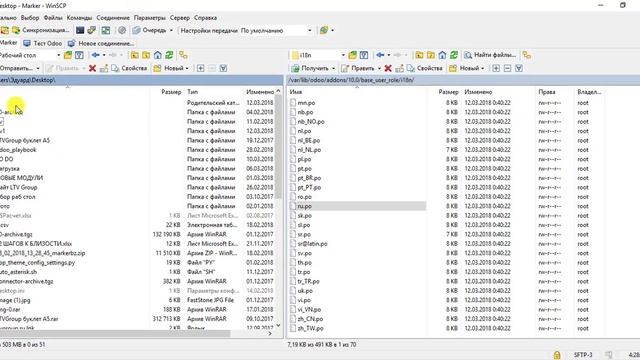
Task: Sort remote files by Размер column
Action: pos(448,92)
